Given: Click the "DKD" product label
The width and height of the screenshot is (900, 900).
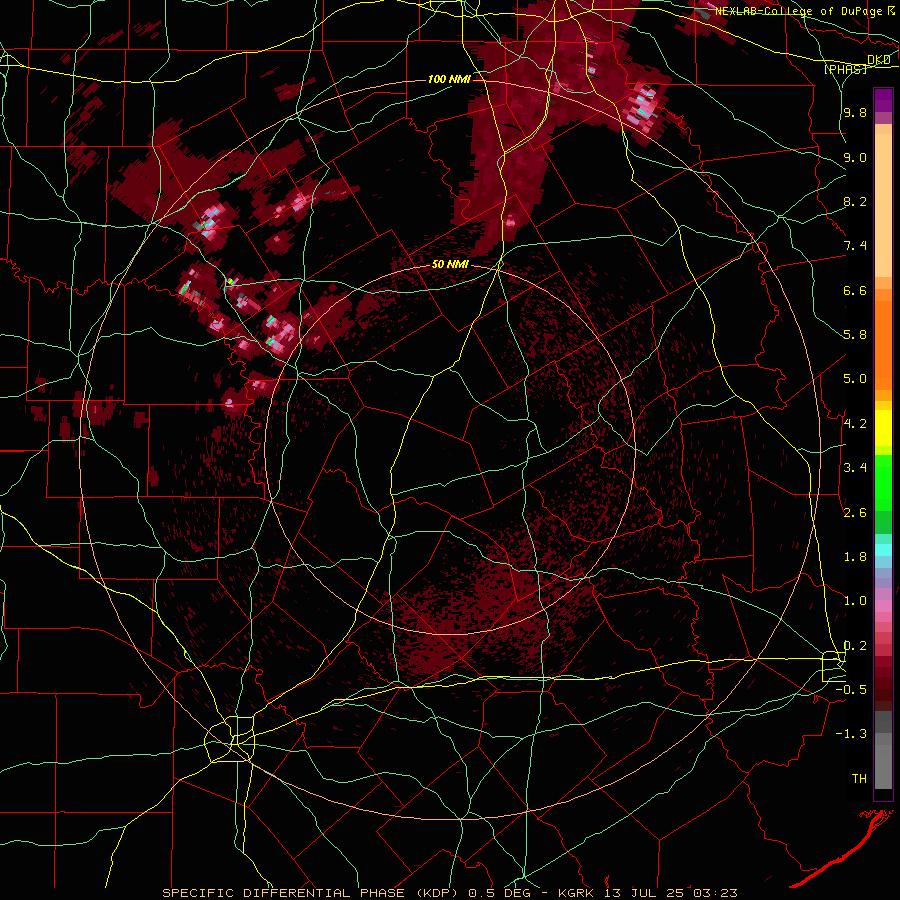Looking at the screenshot, I should coord(879,60).
